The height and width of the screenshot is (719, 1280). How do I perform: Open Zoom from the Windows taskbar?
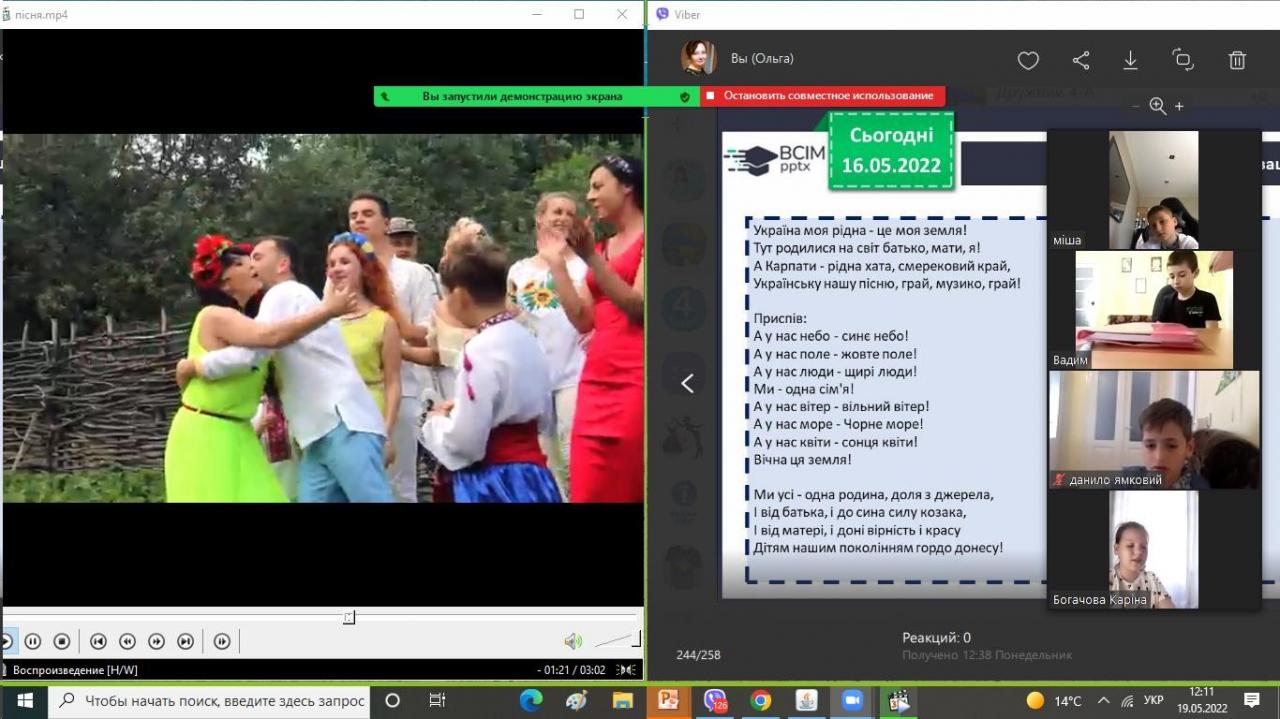852,700
